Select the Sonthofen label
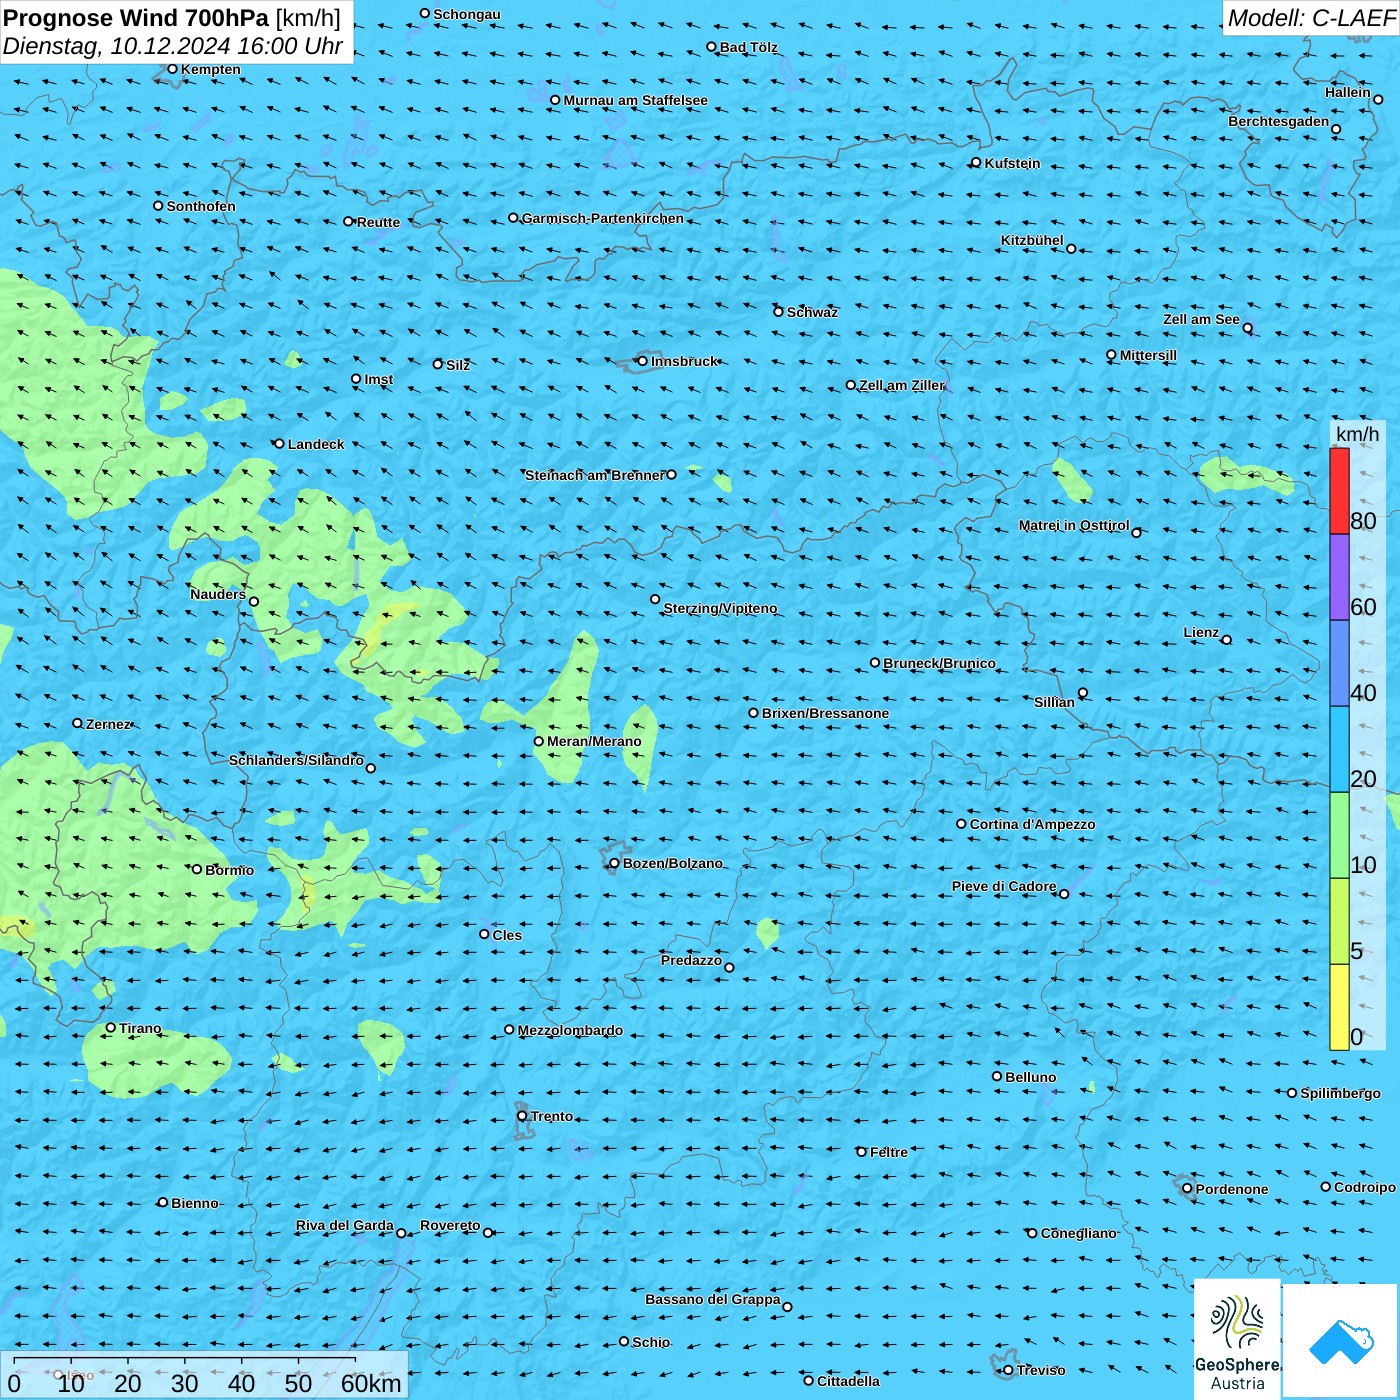Screen dimensions: 1400x1400 (201, 206)
